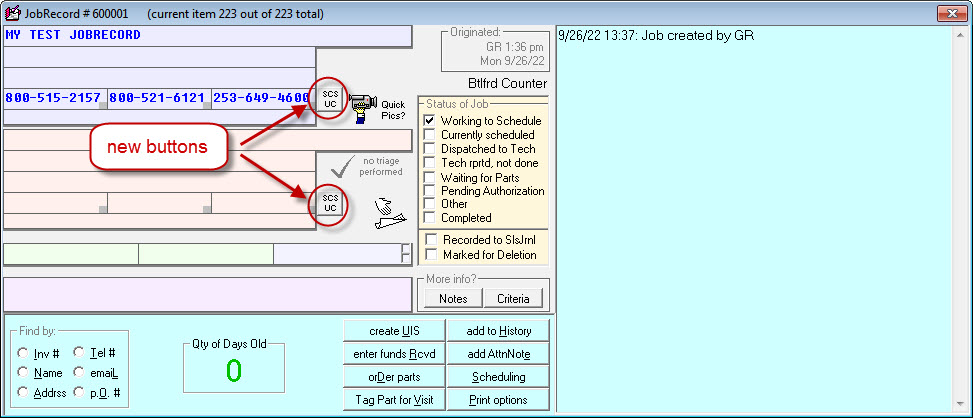
Task: Uncheck Working to Schedule status
Action: [x=429, y=121]
